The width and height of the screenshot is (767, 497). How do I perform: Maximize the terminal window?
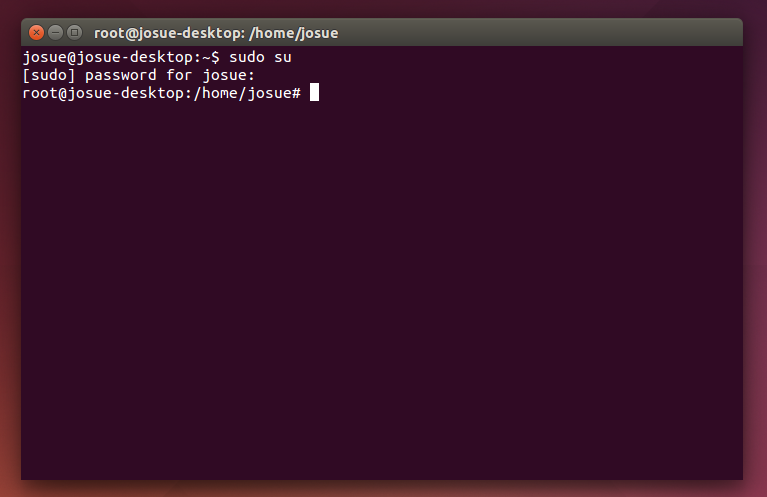click(x=74, y=33)
